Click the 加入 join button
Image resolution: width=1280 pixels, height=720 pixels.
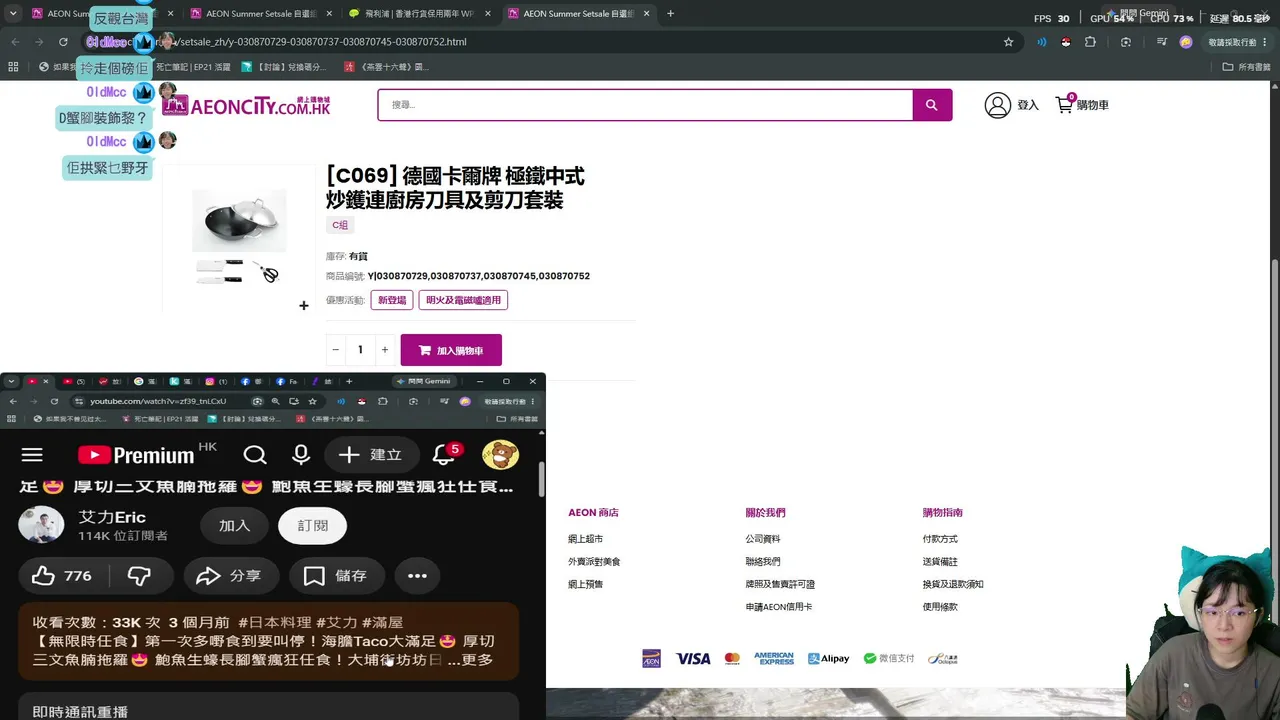coord(234,526)
